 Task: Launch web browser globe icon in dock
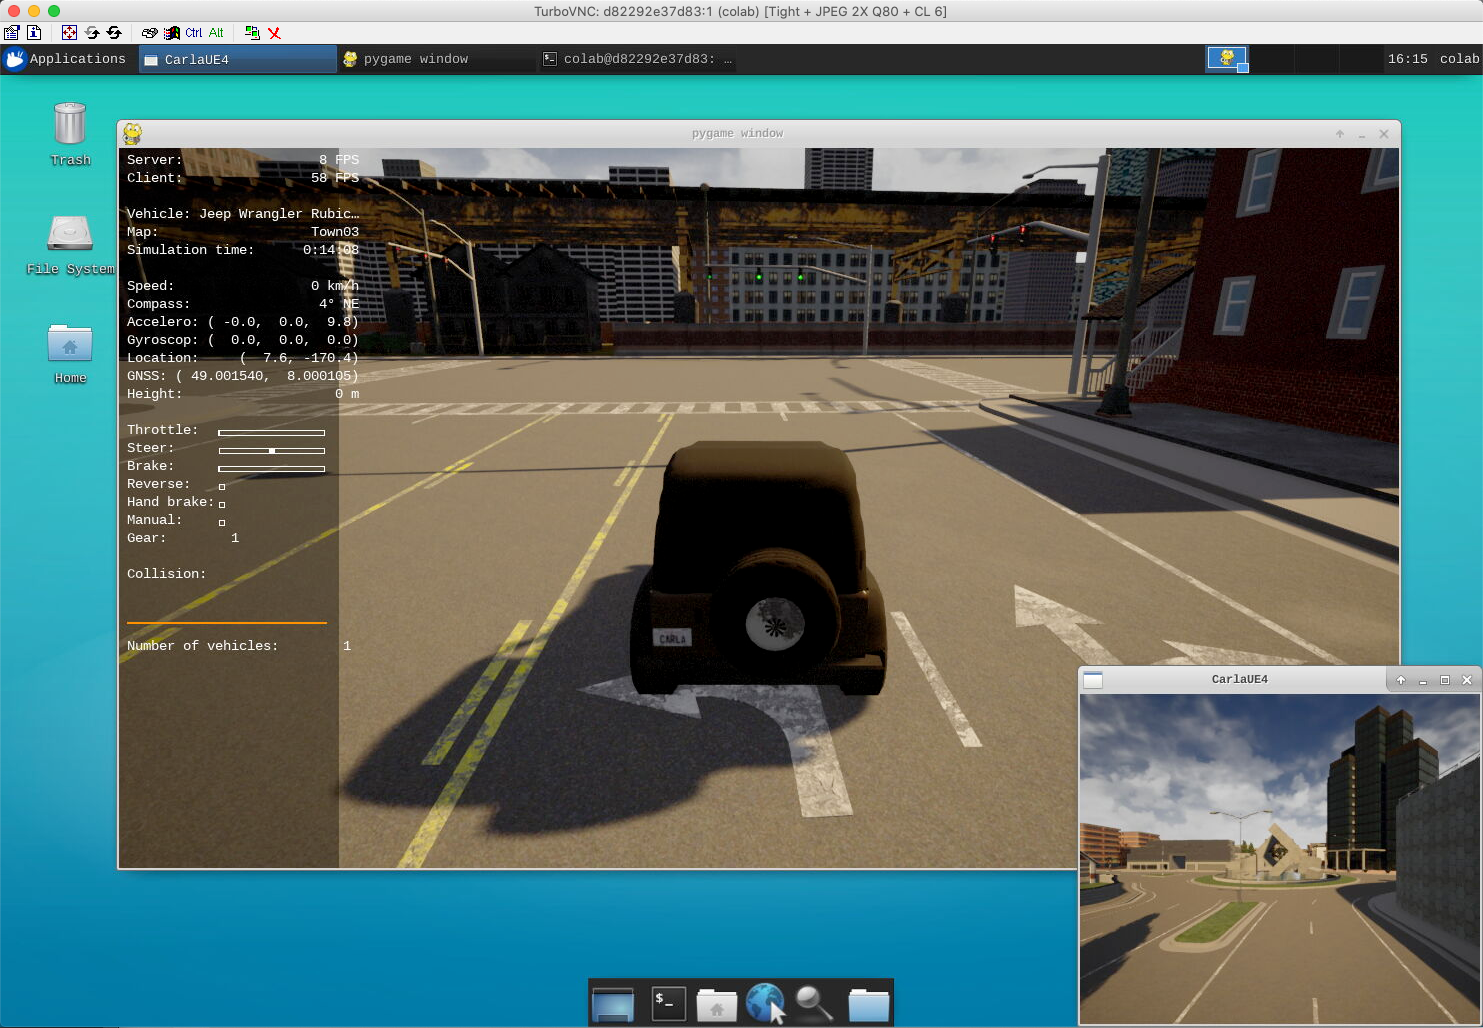tap(766, 1003)
